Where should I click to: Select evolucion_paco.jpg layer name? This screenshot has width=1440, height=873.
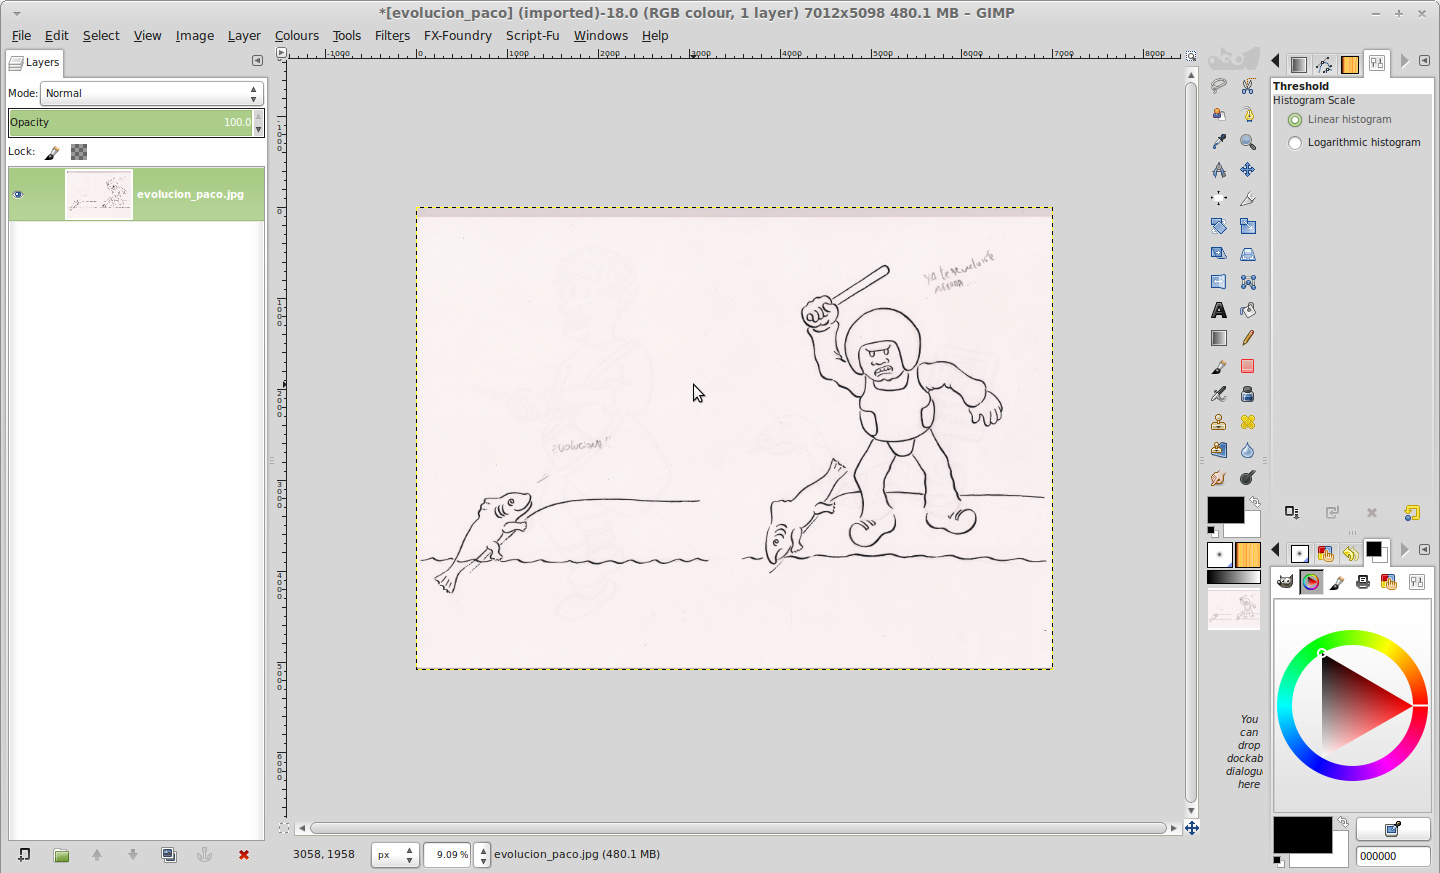click(190, 194)
